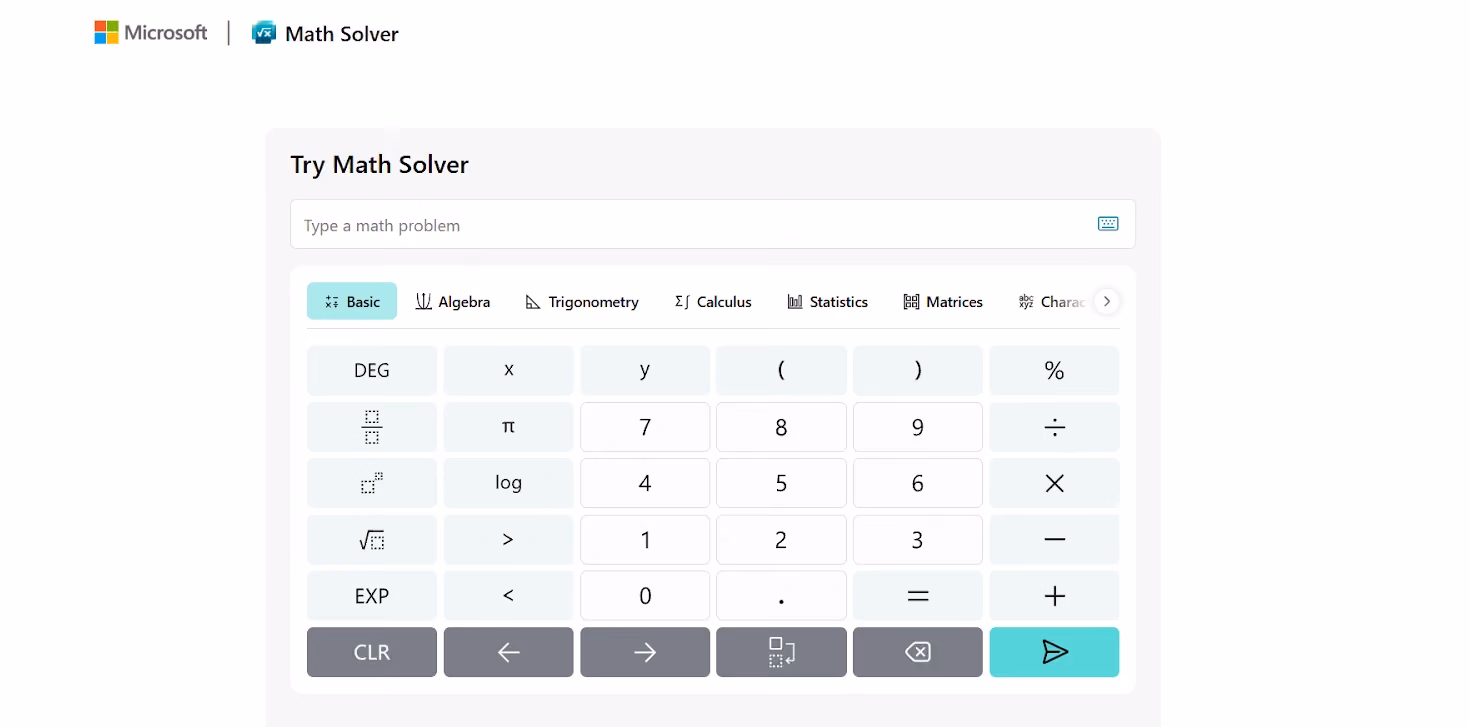The height and width of the screenshot is (727, 1470).
Task: Click the greater than key
Action: [x=509, y=540]
